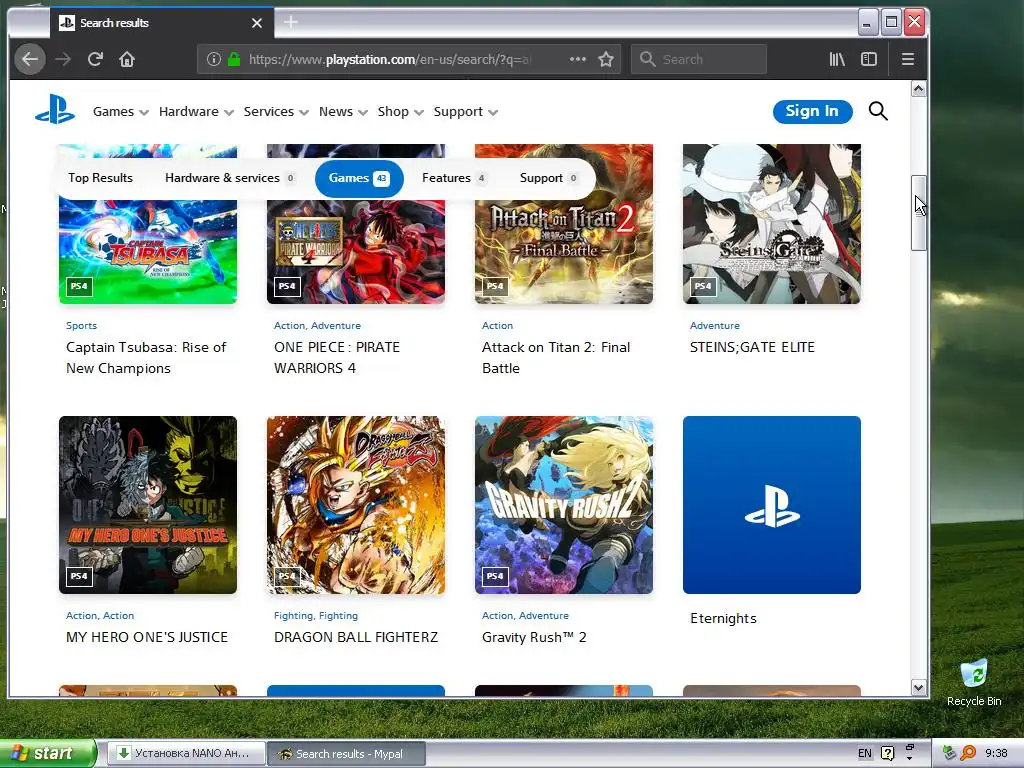Click the Forward arrow in the toolbar
This screenshot has height=768, width=1024.
click(x=63, y=59)
